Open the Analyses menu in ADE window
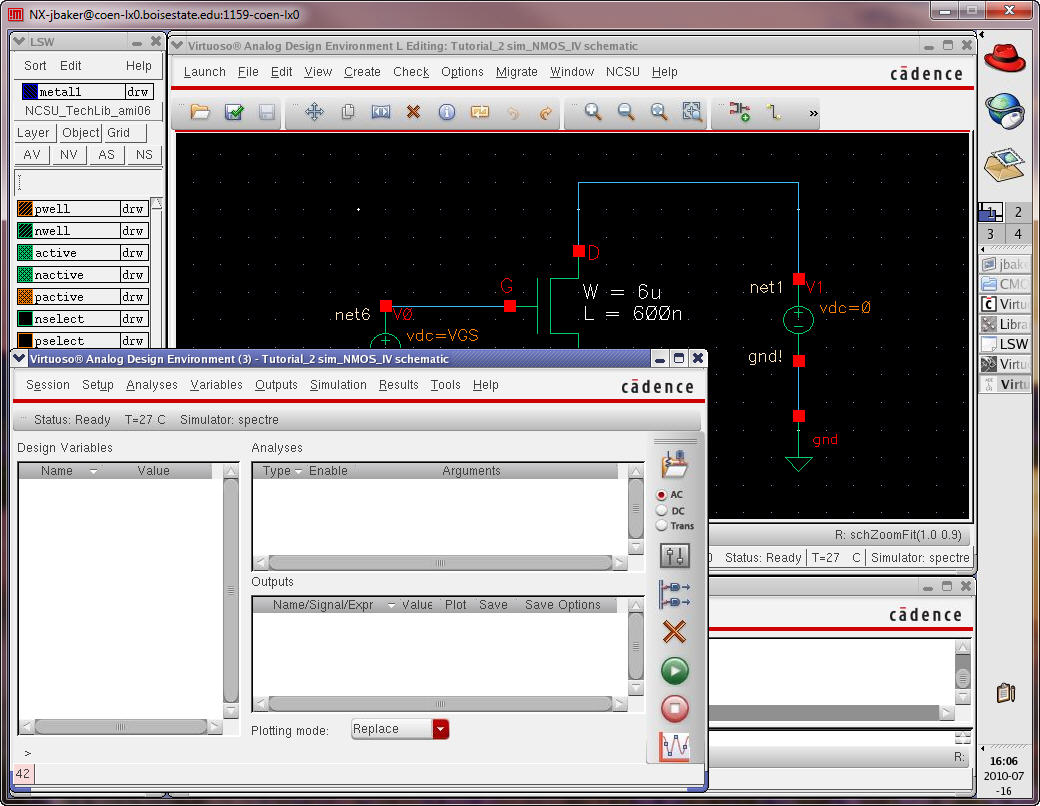 [x=152, y=385]
